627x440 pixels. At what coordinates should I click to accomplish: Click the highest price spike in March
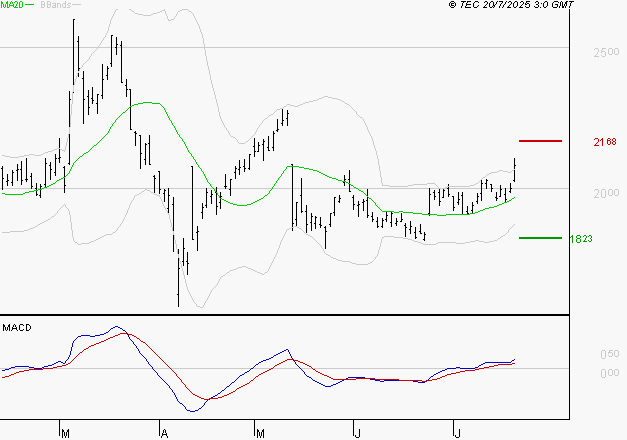coord(74,52)
